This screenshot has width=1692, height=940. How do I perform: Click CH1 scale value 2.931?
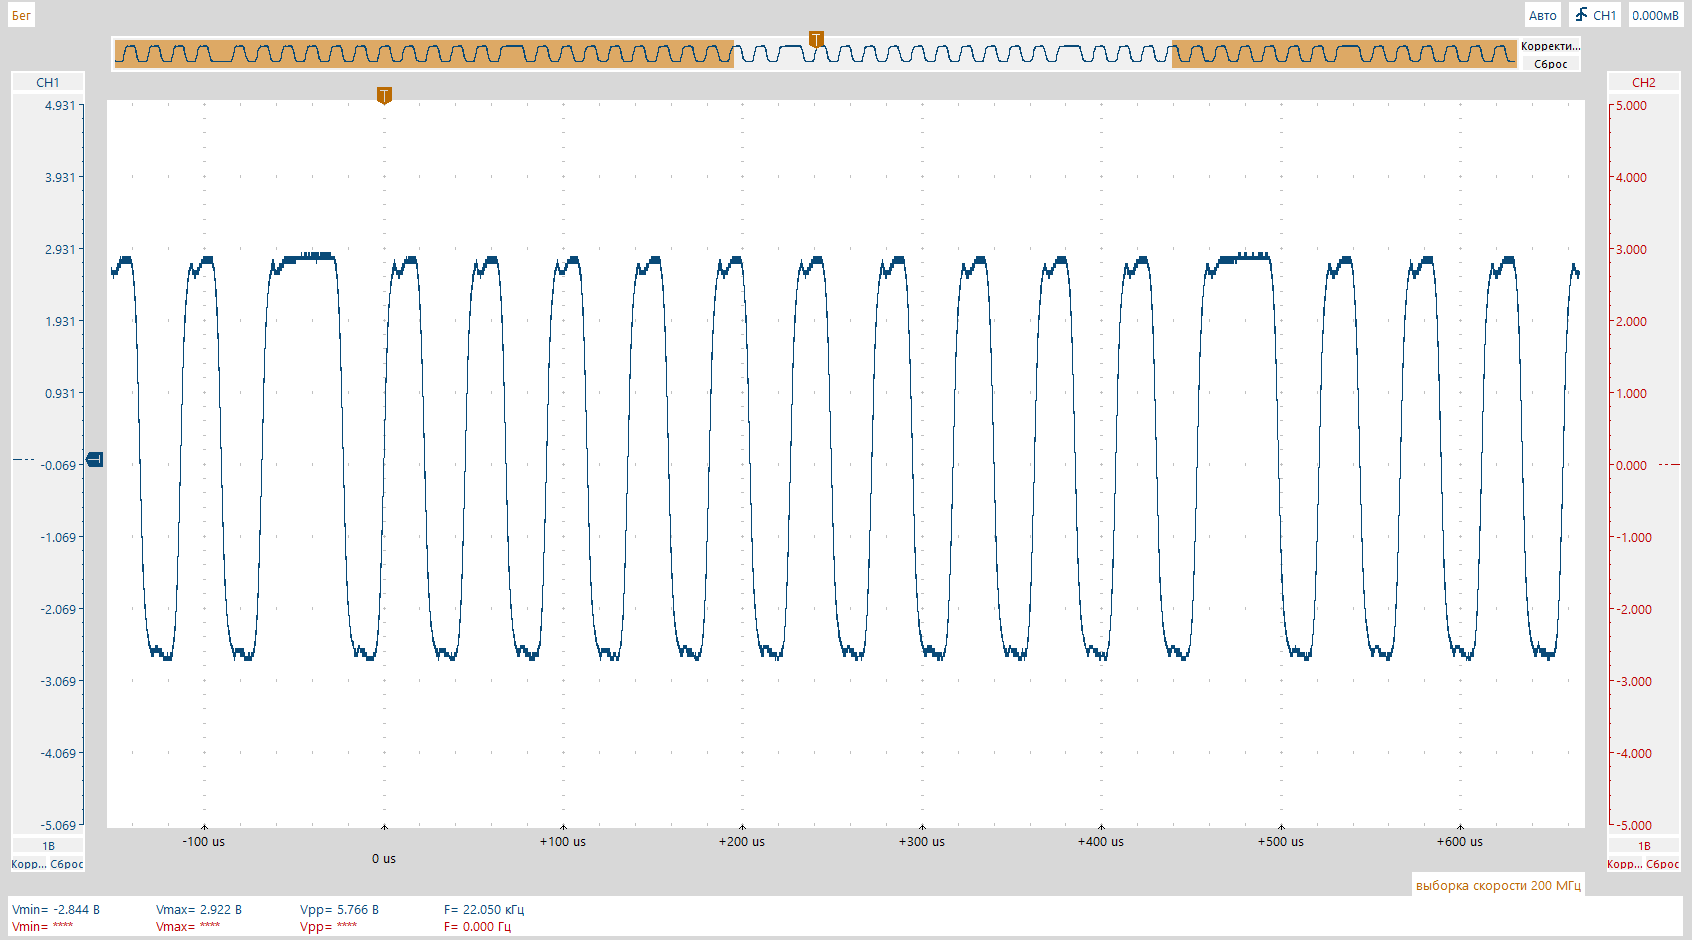click(x=60, y=249)
